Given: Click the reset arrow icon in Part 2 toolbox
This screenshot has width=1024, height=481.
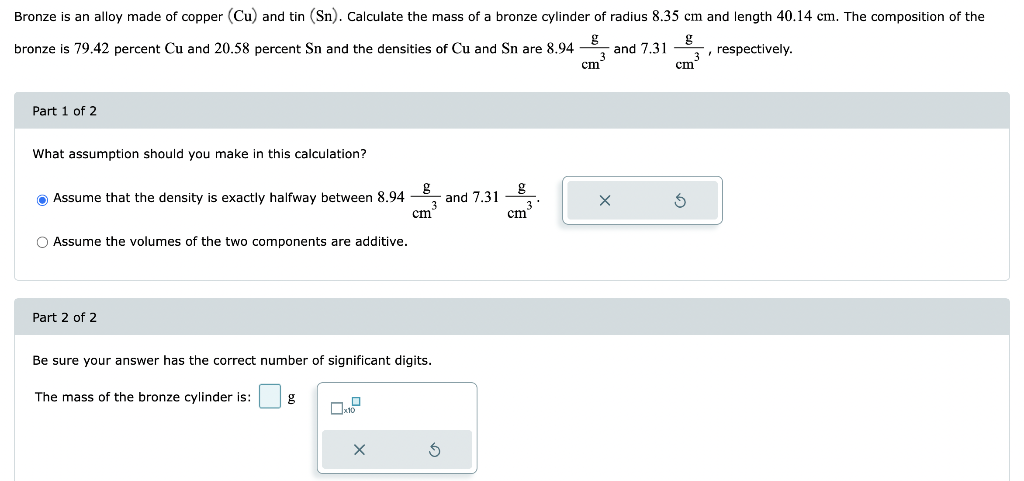Looking at the screenshot, I should 435,449.
